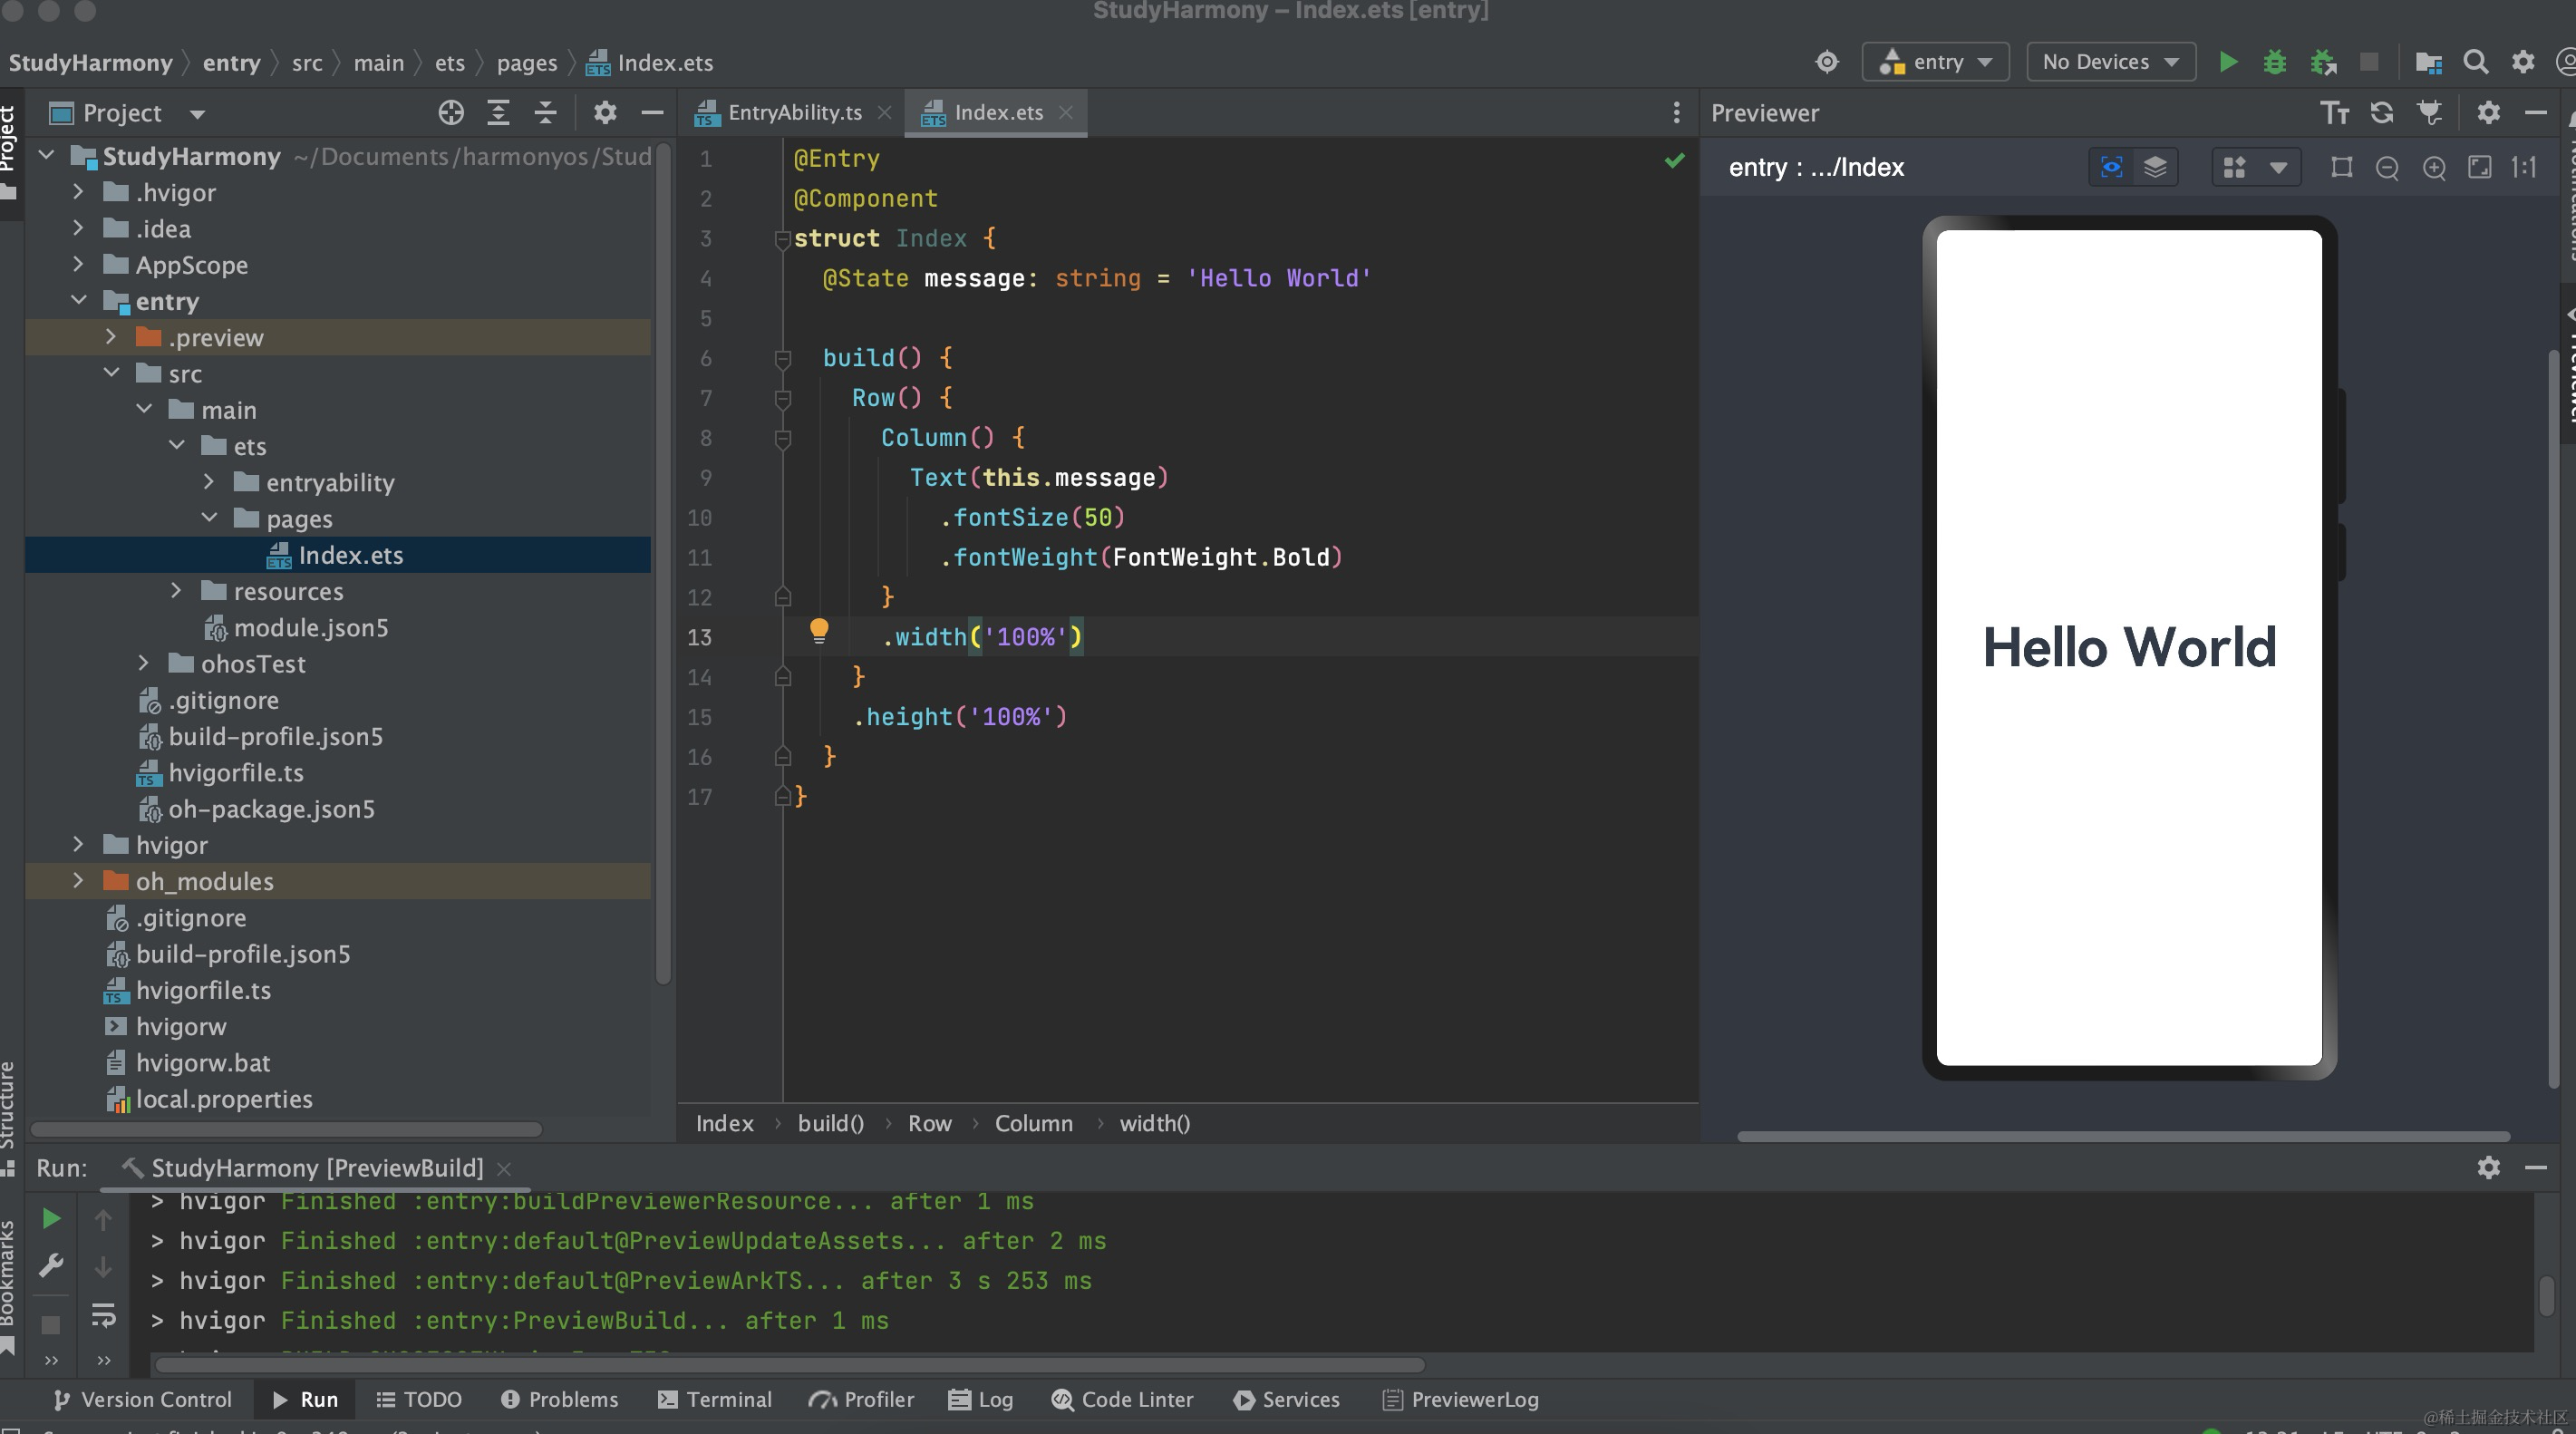Open the No Devices dropdown
This screenshot has height=1434, width=2576.
[2110, 62]
